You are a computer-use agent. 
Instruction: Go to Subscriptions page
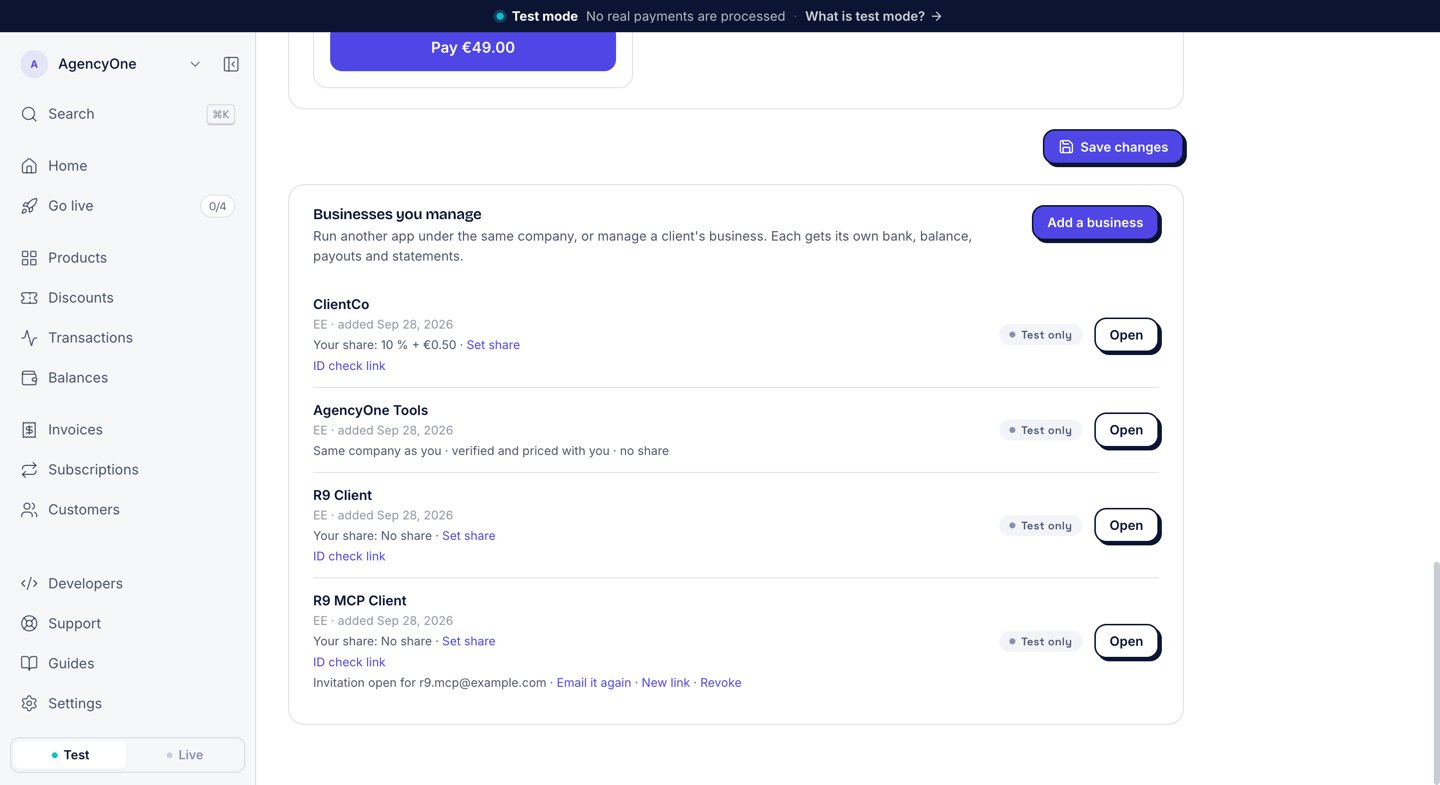(x=127, y=470)
